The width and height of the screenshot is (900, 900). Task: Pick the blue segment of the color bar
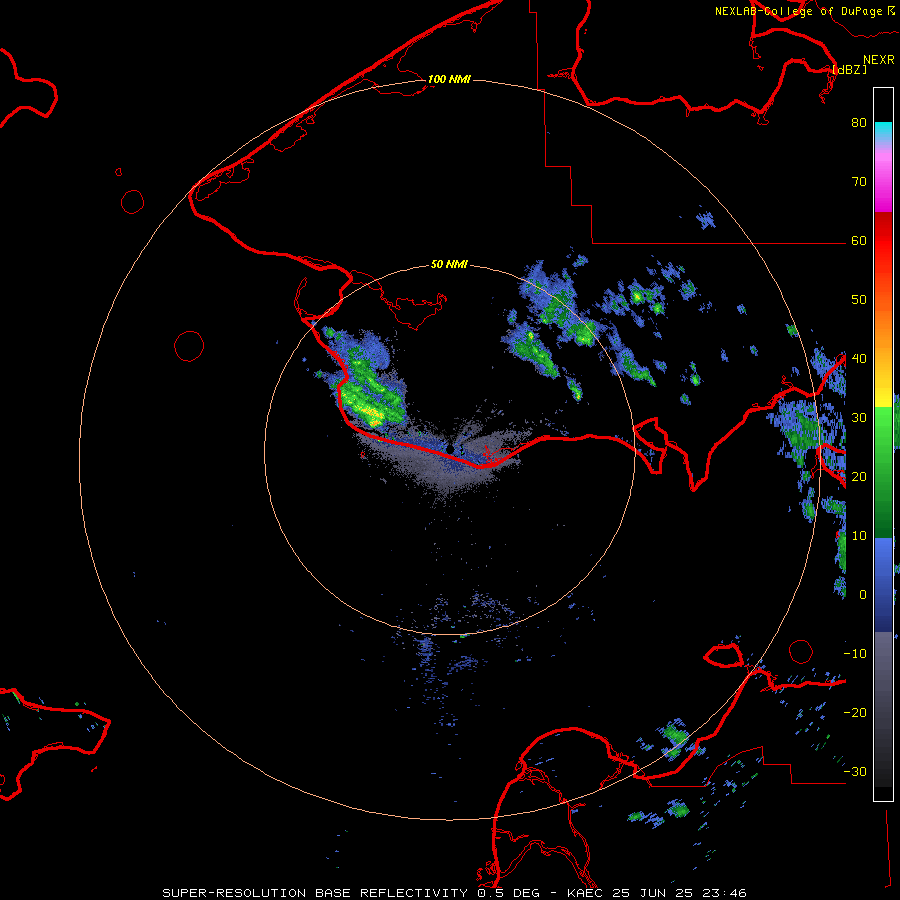883,584
